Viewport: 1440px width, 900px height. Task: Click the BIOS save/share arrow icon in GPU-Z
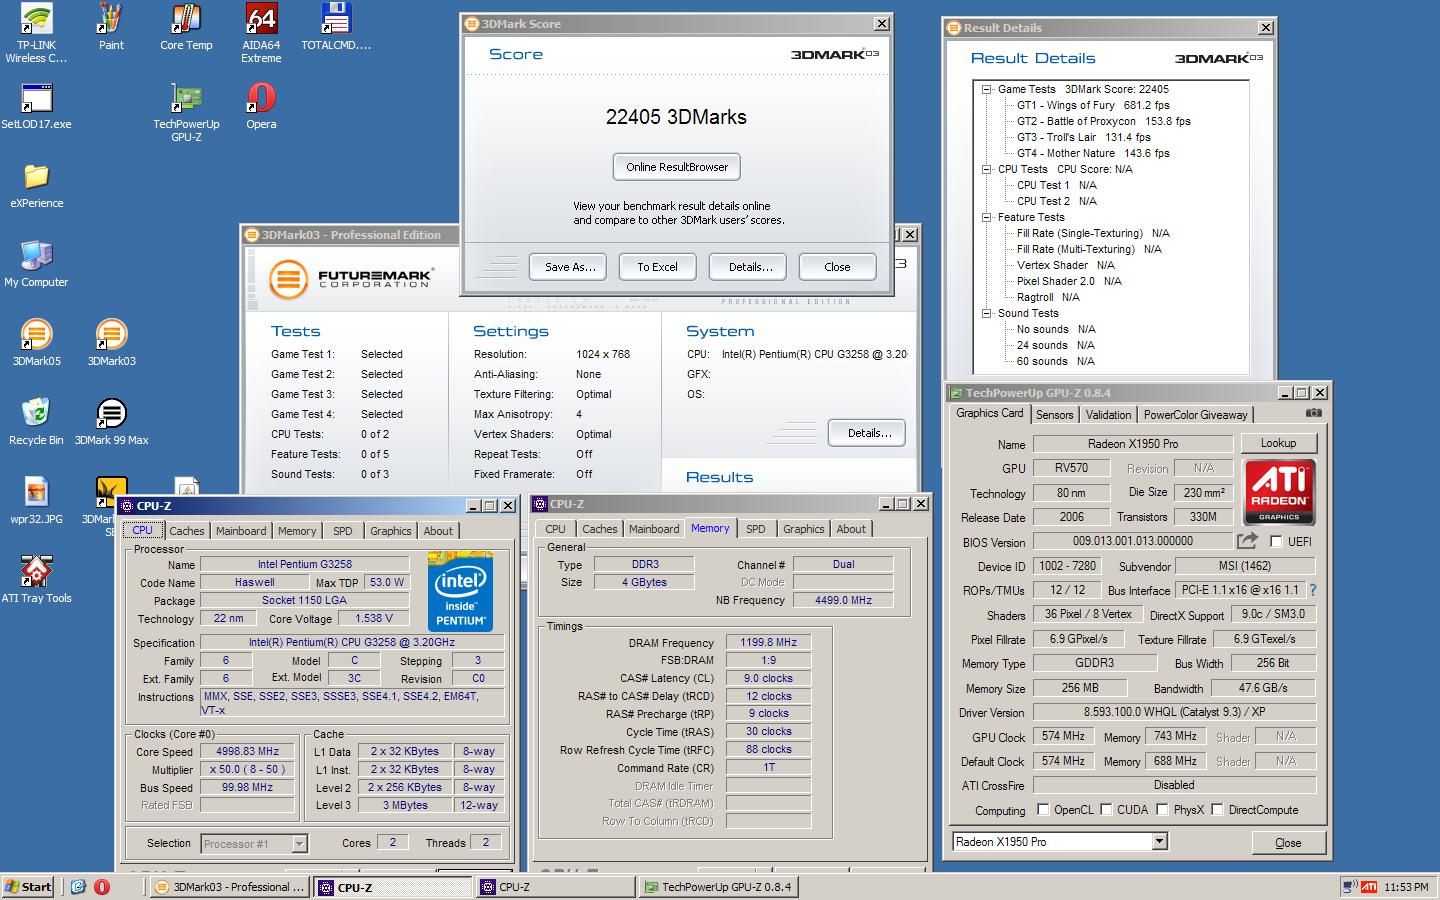(x=1247, y=541)
